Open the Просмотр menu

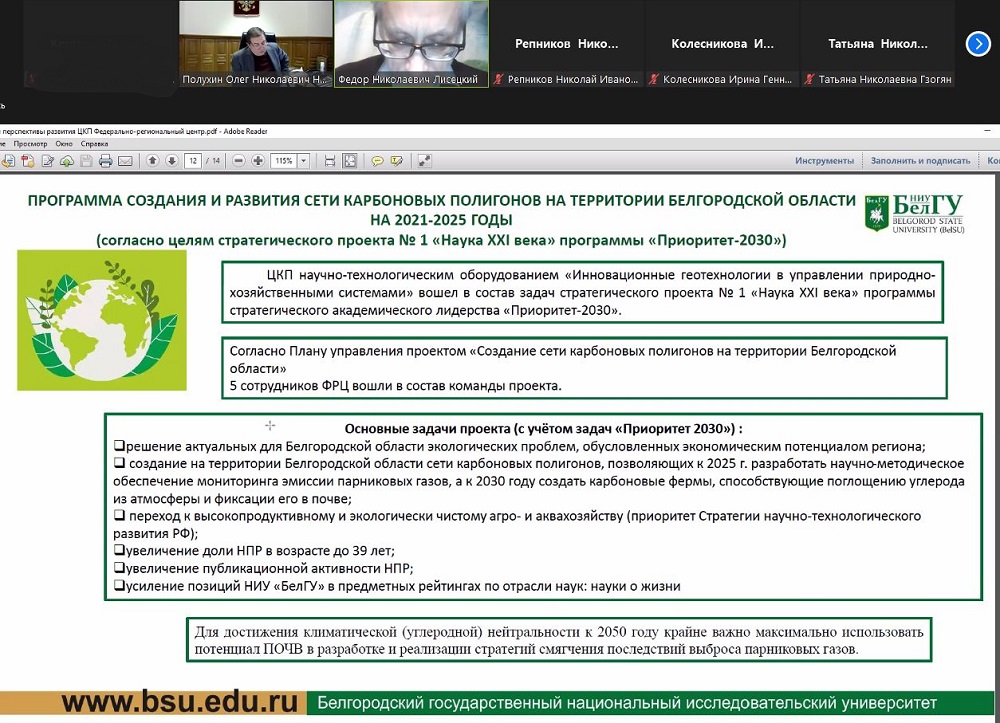pyautogui.click(x=30, y=144)
